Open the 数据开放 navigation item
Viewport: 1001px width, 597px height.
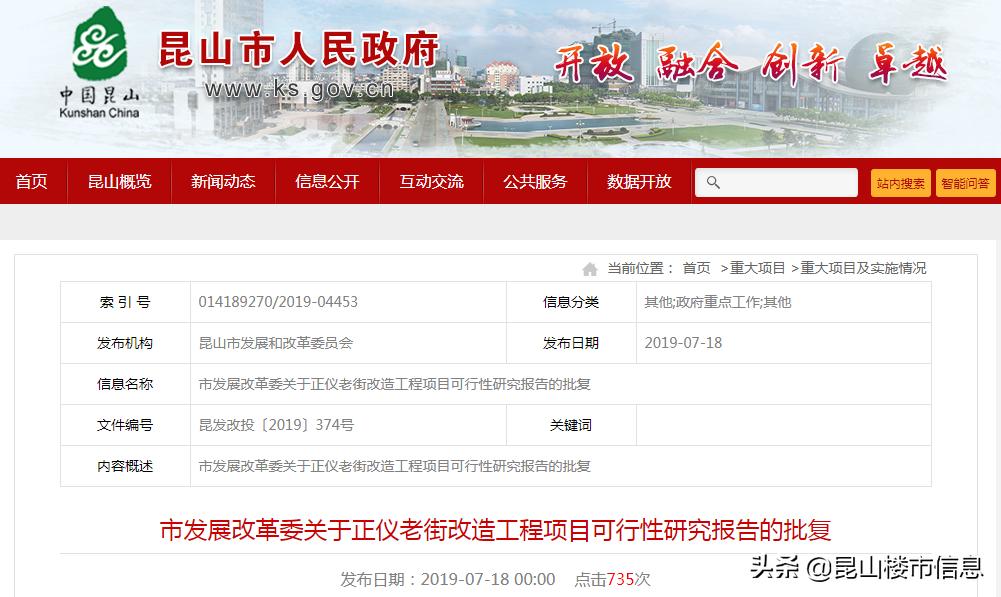tap(637, 182)
